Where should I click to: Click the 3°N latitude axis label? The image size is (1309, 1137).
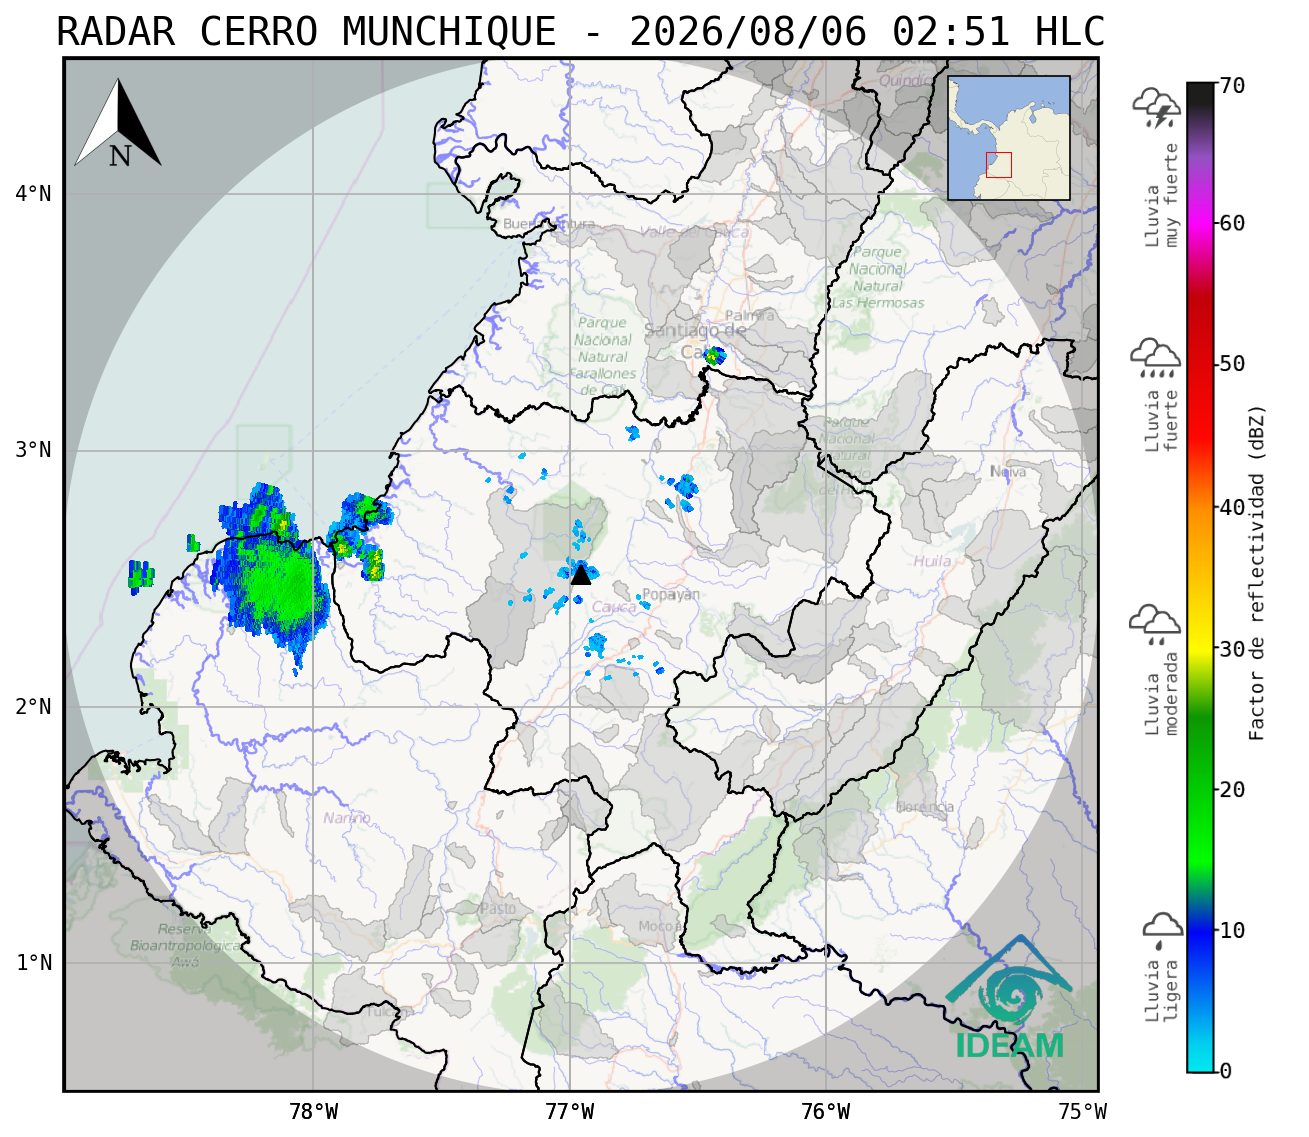coord(34,450)
